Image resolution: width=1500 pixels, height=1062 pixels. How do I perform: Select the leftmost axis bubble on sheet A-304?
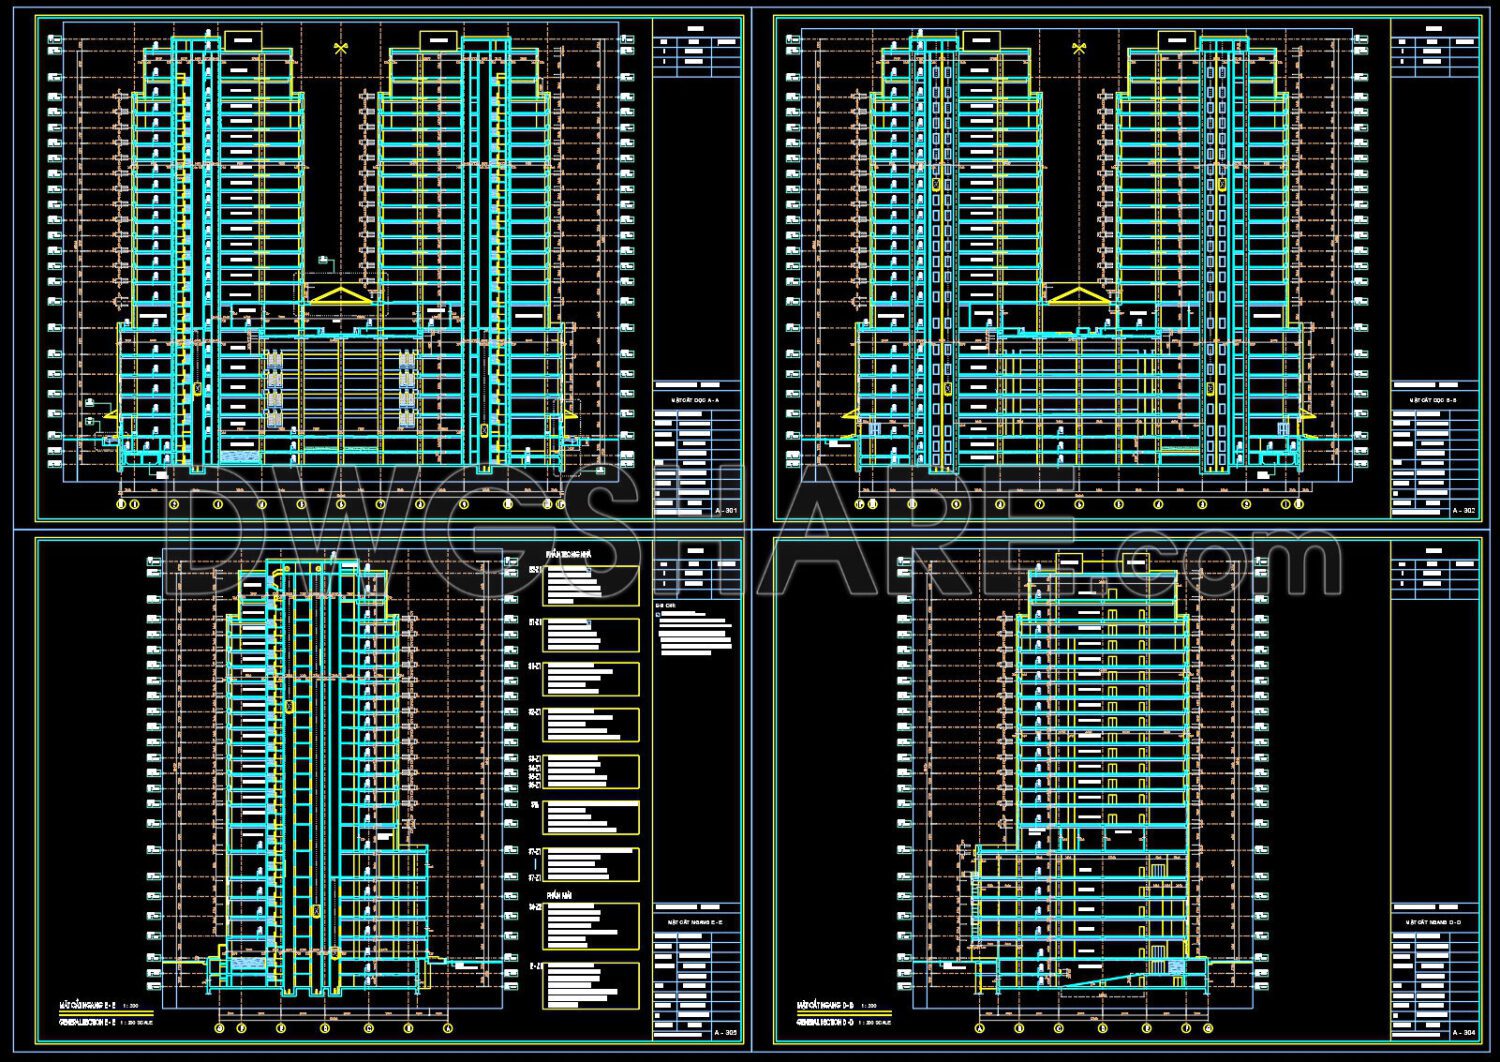978,1028
